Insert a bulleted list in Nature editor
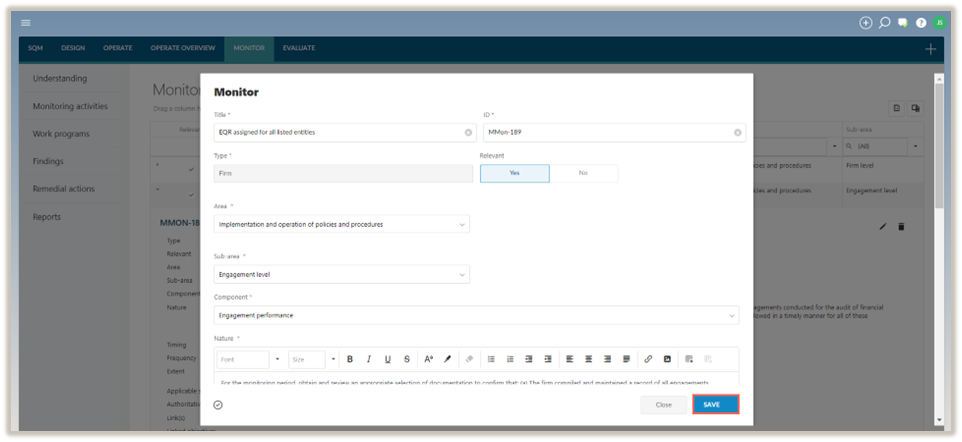This screenshot has width=962, height=442. coord(491,359)
